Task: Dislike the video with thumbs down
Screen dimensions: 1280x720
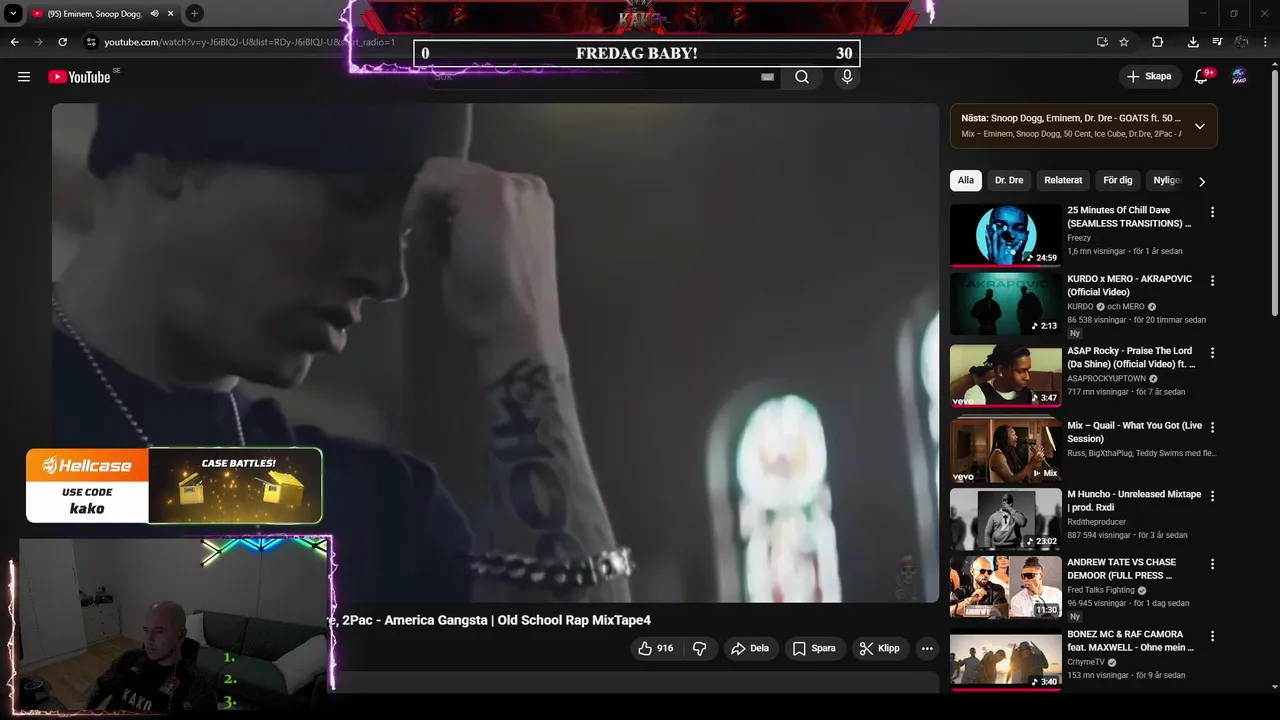Action: coord(700,648)
